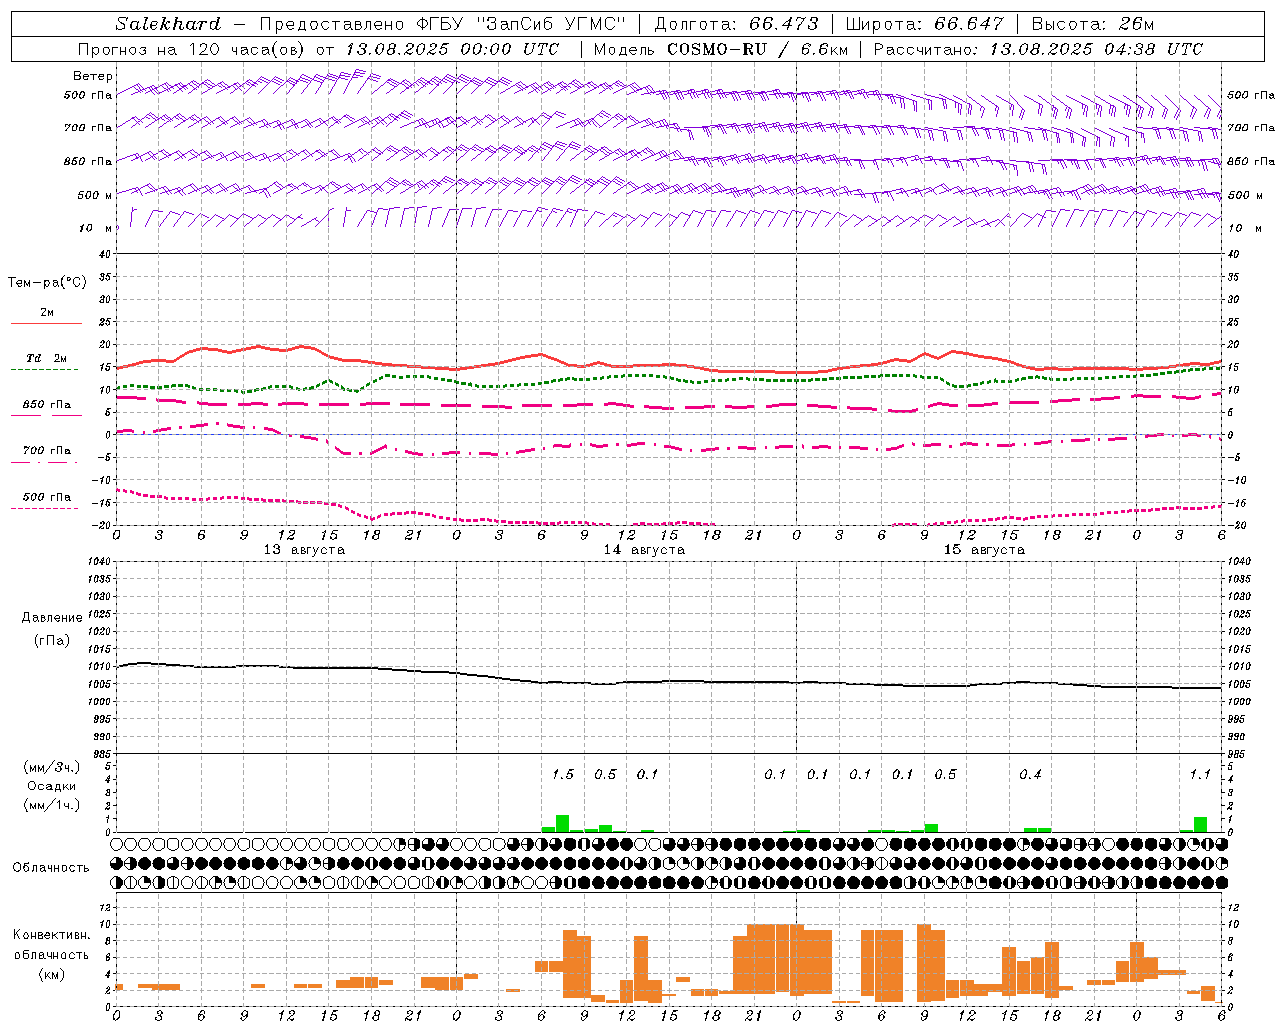This screenshot has width=1280, height=1024.
Task: Click the '0.4' precipitation amount value
Action: point(1030,774)
